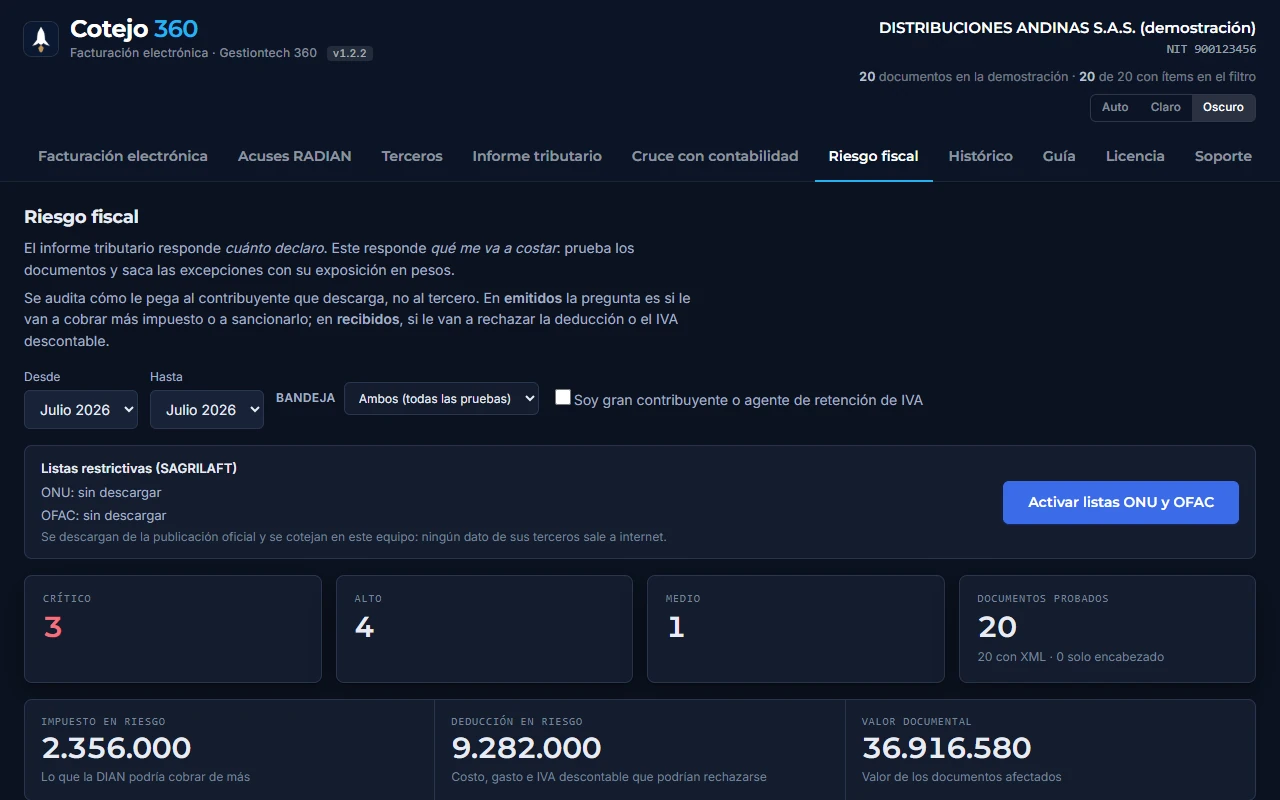Screen dimensions: 1280x800
Task: Enable the gran contribuyente checkbox
Action: [563, 398]
